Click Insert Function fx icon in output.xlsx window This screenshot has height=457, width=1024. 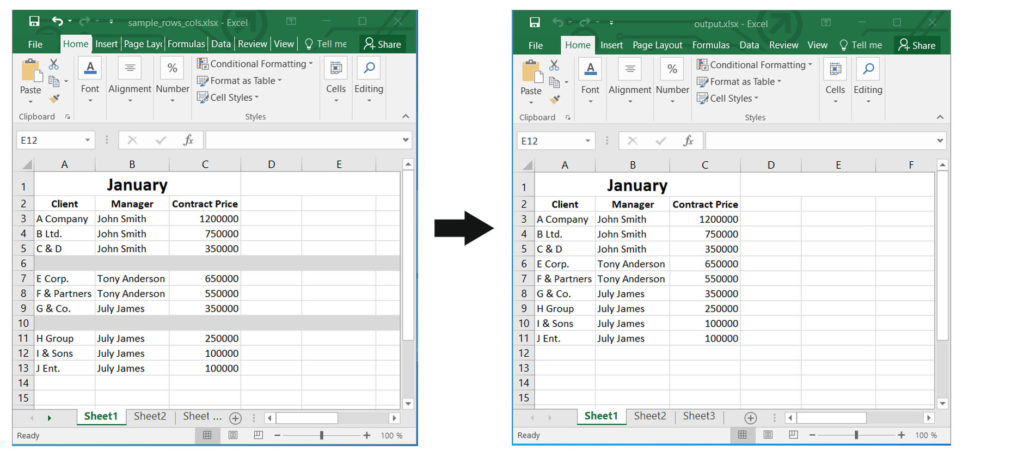688,141
